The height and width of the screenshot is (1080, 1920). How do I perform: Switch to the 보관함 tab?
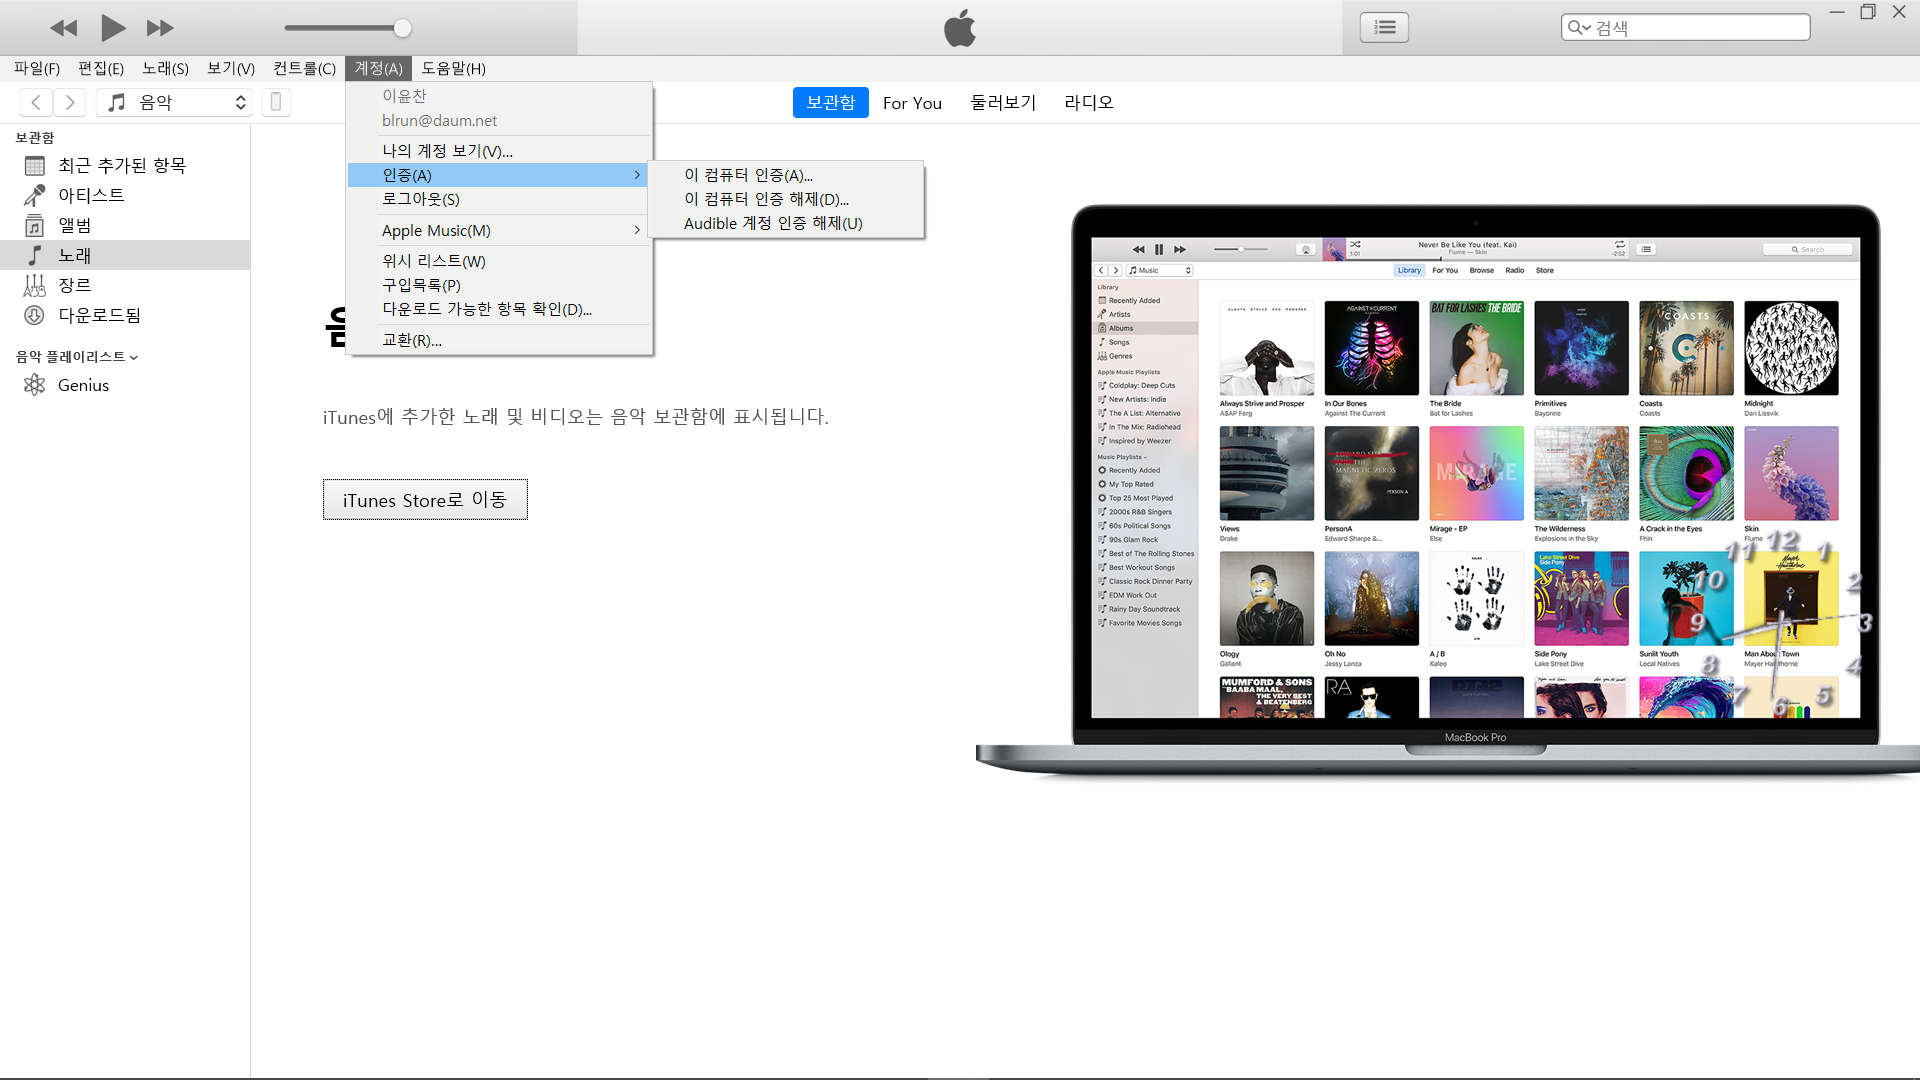coord(830,102)
